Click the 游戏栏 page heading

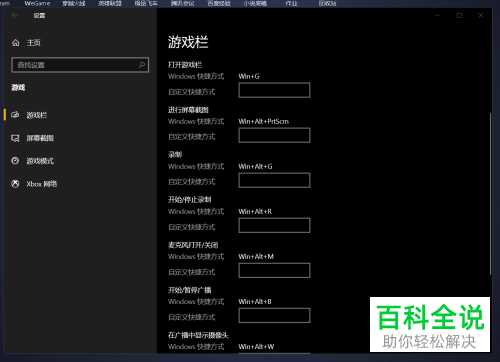pos(188,42)
